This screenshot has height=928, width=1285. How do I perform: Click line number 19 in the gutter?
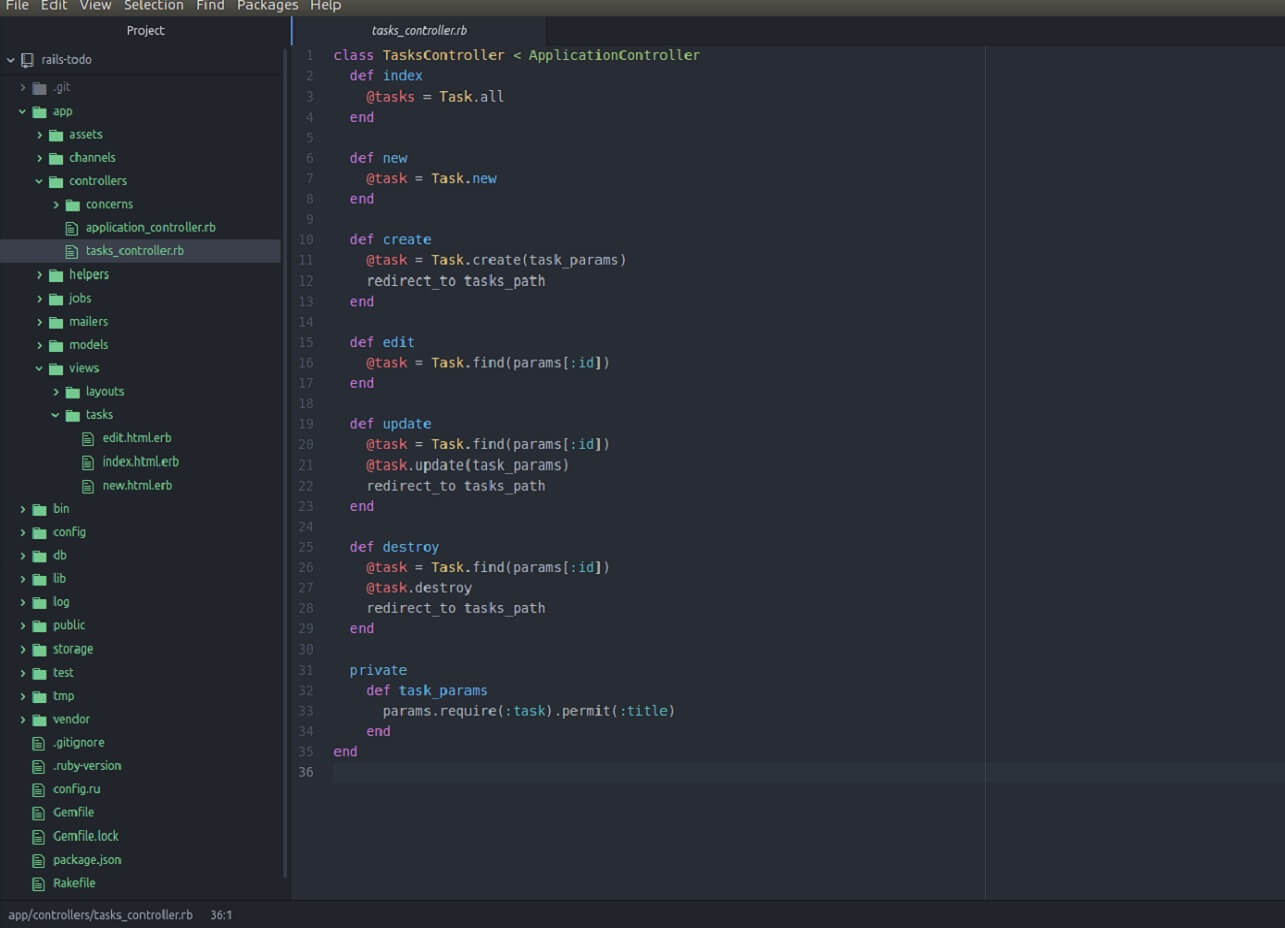pos(306,424)
